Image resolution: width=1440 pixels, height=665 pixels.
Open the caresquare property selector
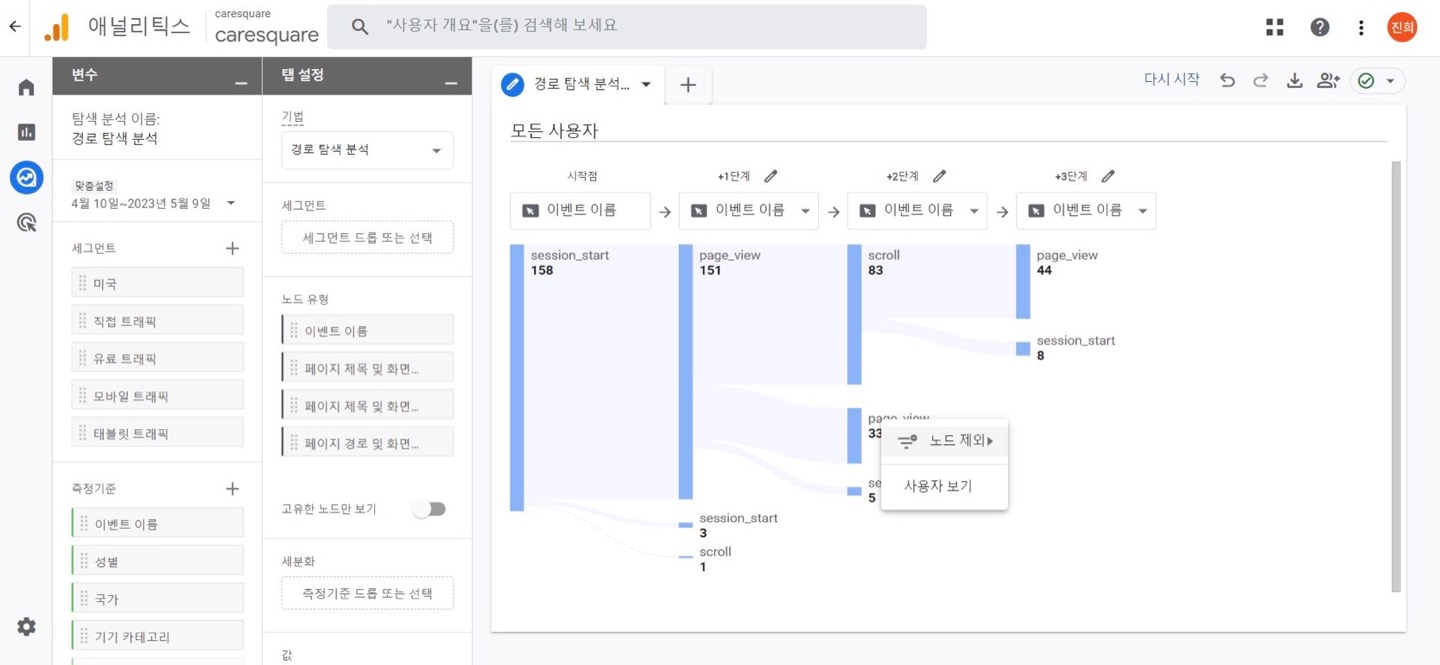266,28
